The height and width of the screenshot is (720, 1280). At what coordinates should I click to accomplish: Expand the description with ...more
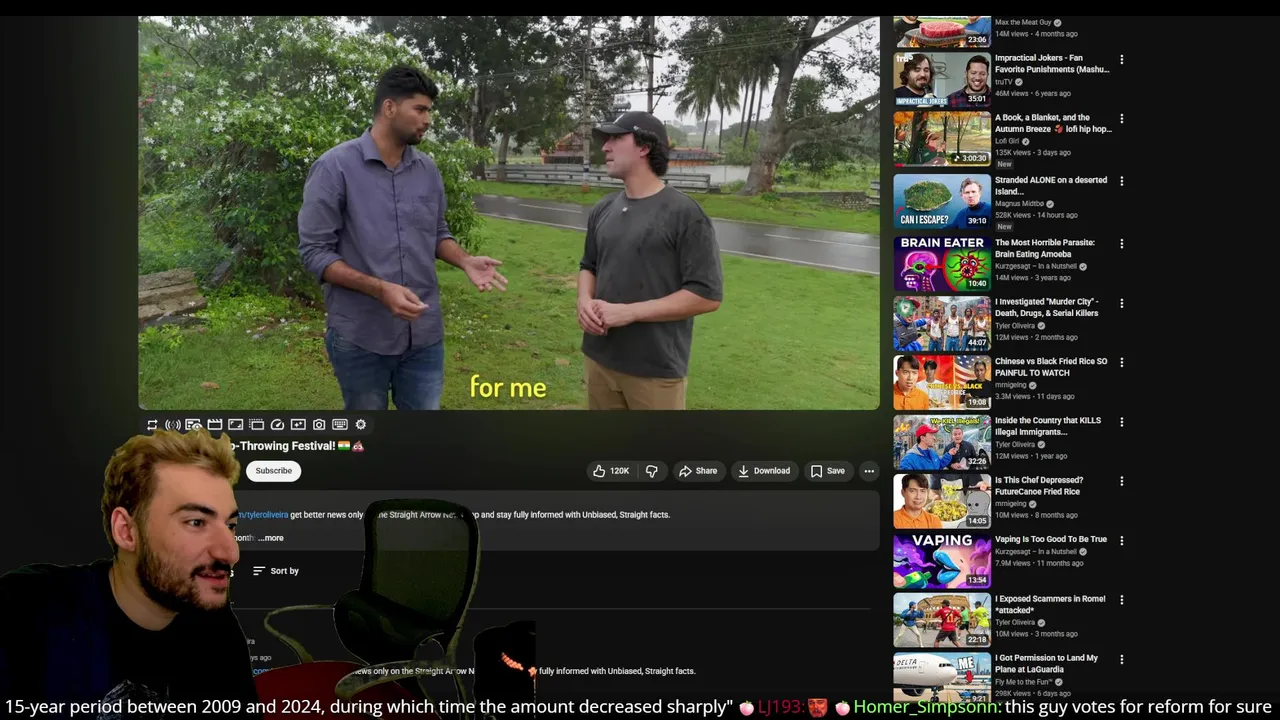pyautogui.click(x=271, y=538)
